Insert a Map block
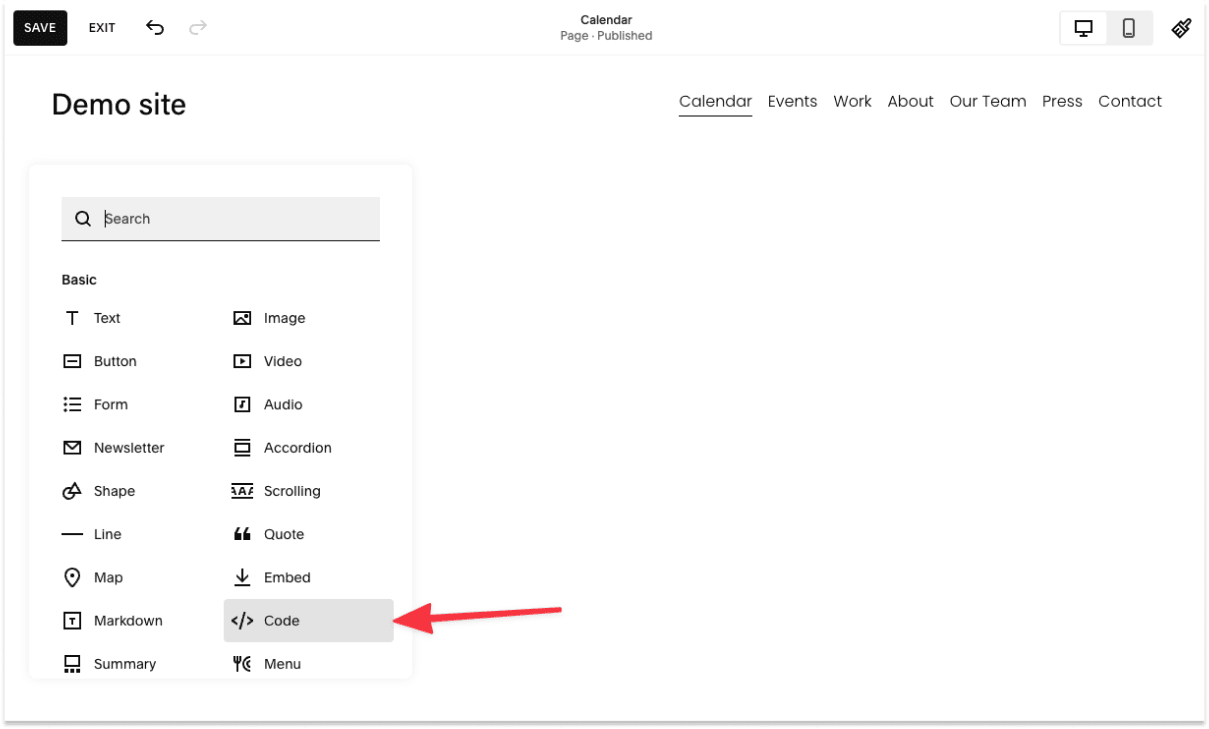 [106, 577]
